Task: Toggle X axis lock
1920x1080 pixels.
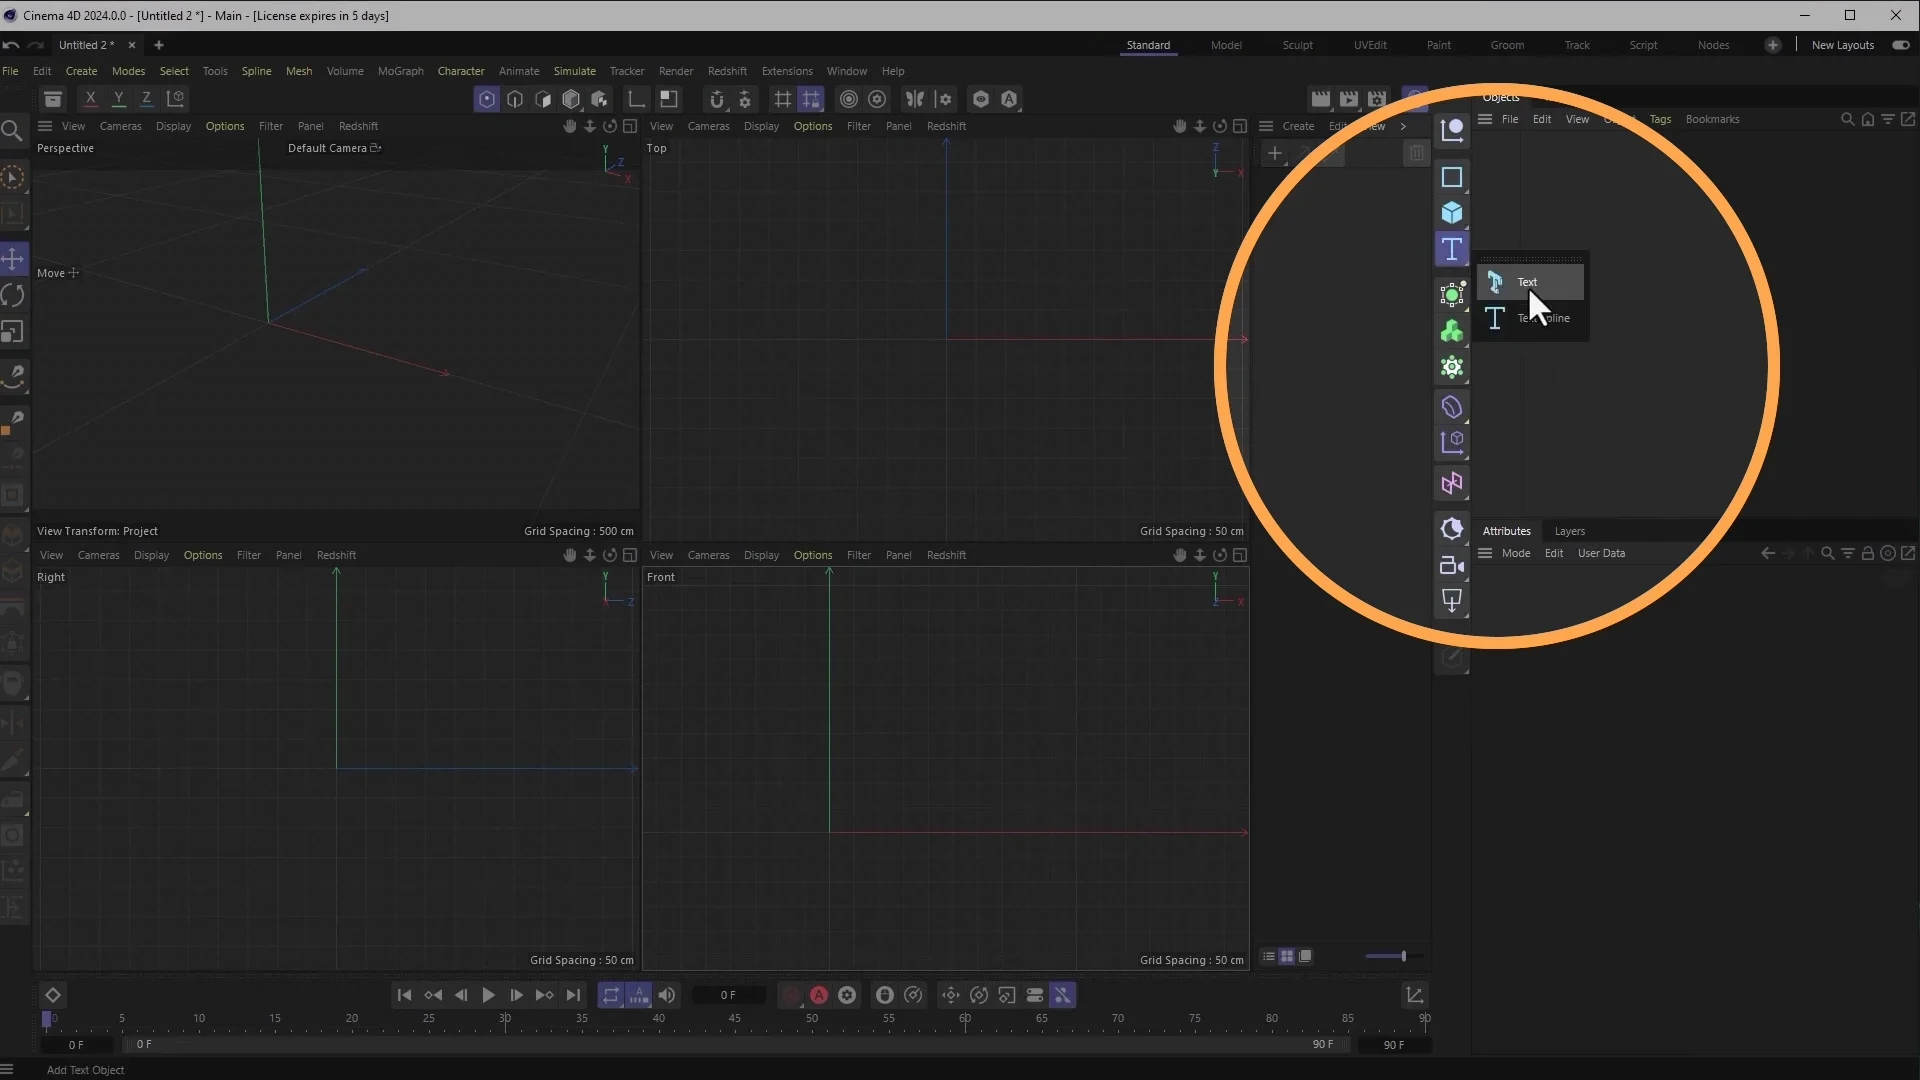Action: tap(90, 98)
